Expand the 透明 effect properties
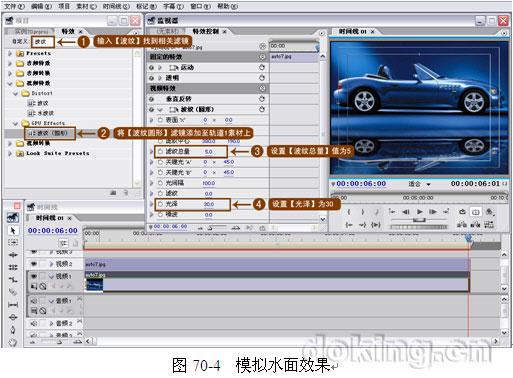 160,78
